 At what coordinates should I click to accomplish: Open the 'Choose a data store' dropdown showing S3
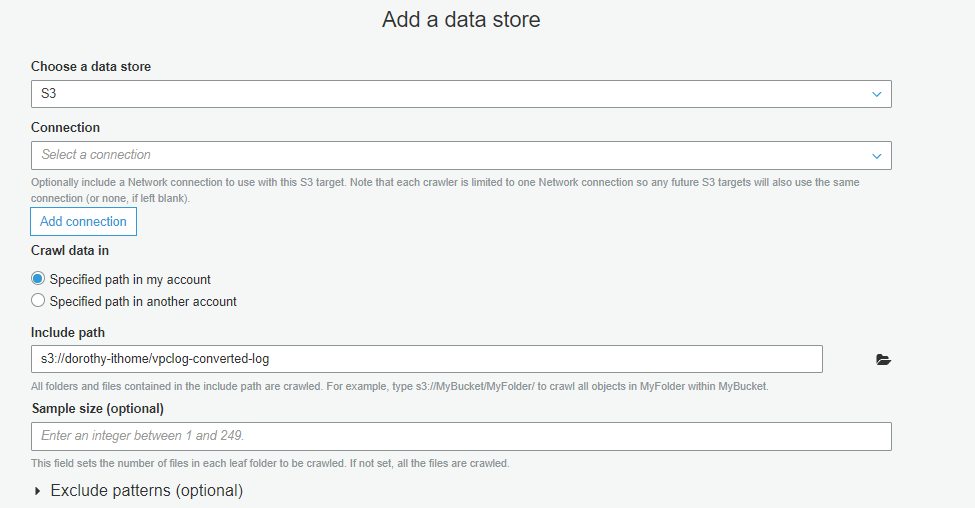pyautogui.click(x=460, y=94)
